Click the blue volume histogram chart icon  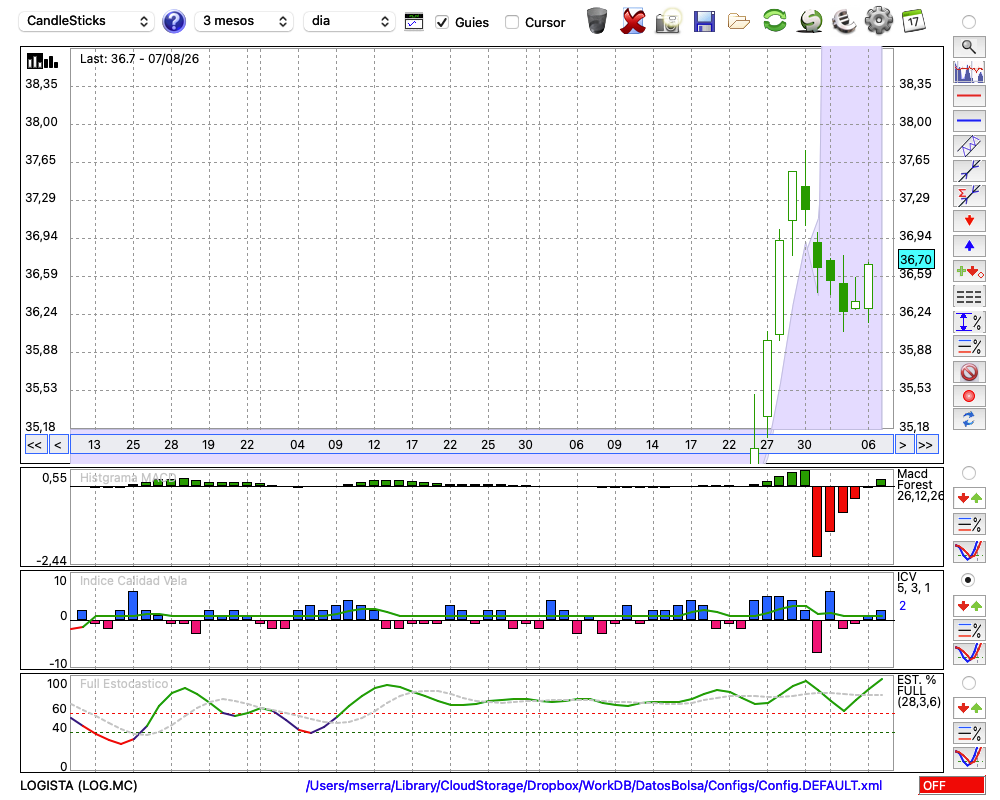point(969,71)
